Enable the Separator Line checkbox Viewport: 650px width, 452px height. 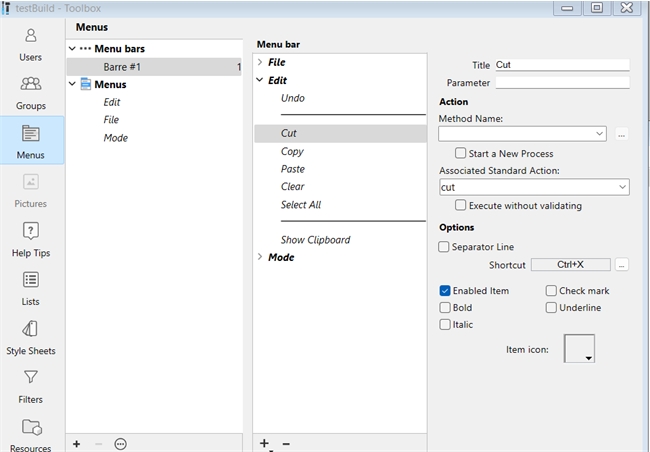(444, 247)
